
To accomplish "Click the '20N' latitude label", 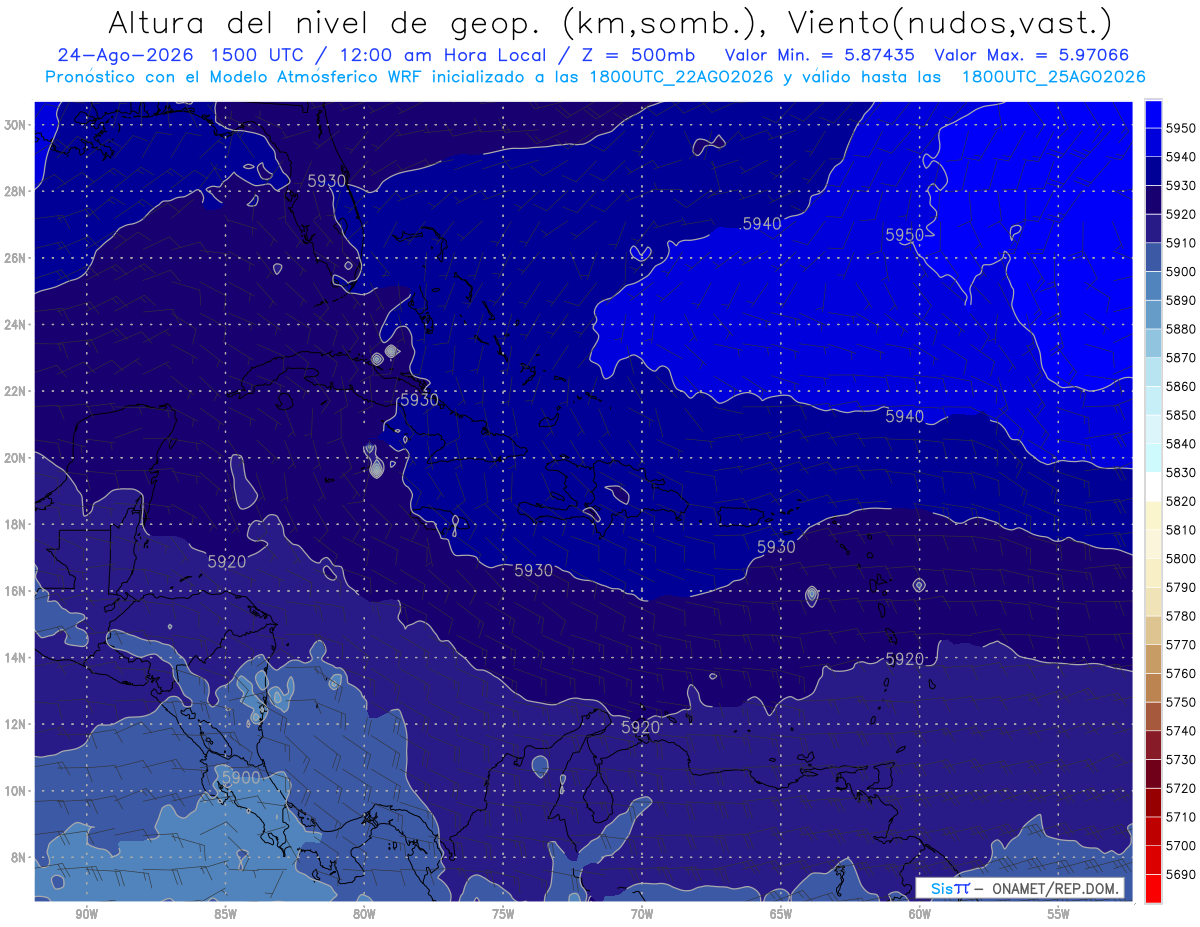I will click(15, 458).
